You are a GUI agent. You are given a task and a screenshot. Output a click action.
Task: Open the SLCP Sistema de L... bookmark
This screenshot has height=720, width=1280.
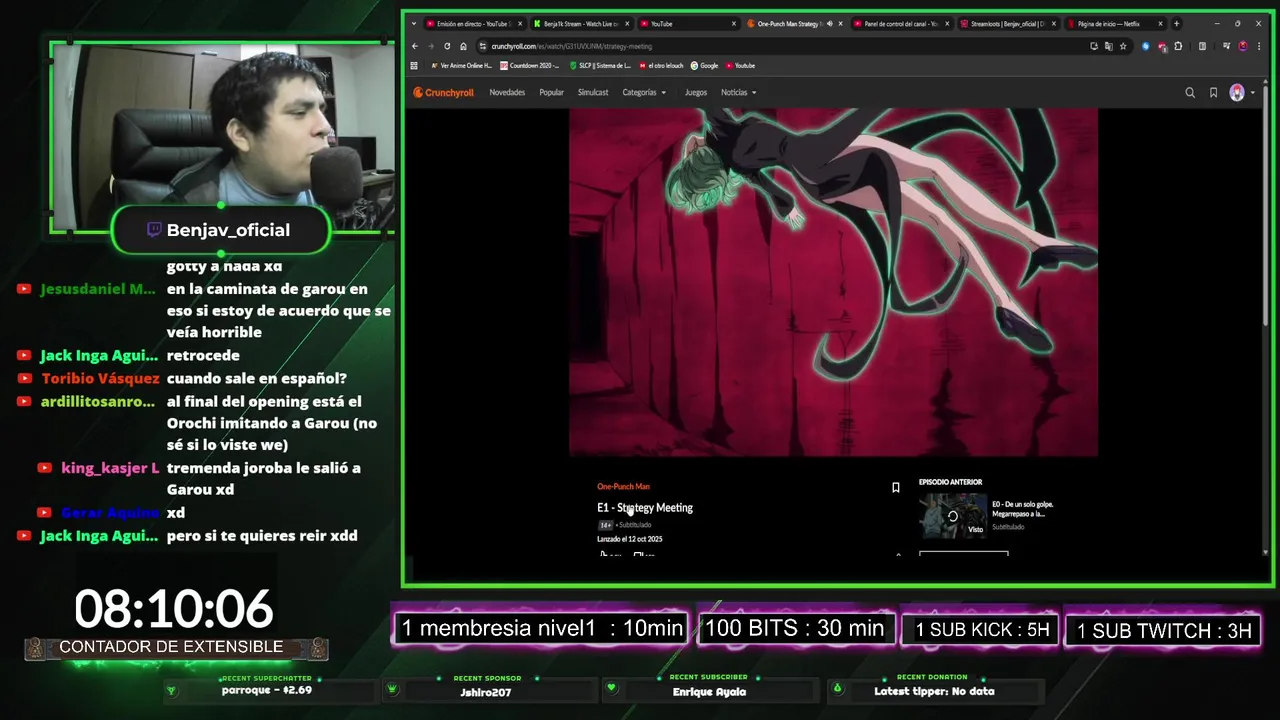(x=600, y=66)
